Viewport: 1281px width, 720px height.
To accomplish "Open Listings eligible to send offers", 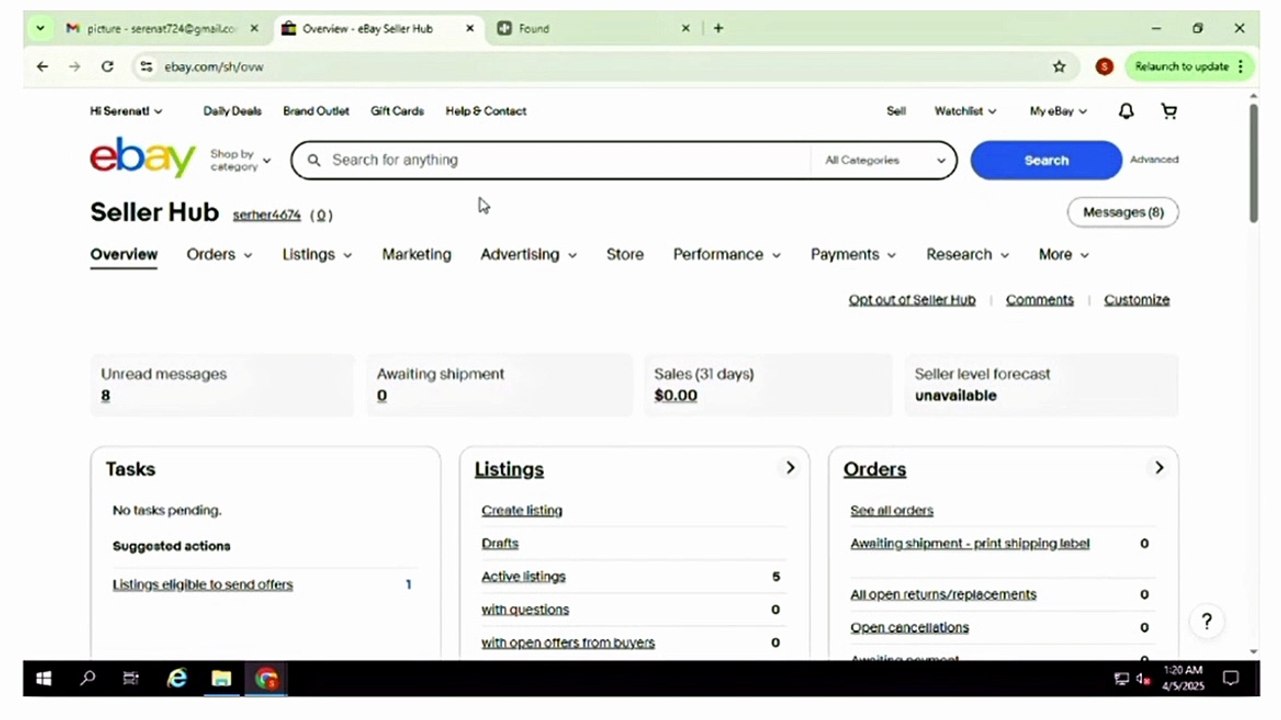I will click(203, 585).
